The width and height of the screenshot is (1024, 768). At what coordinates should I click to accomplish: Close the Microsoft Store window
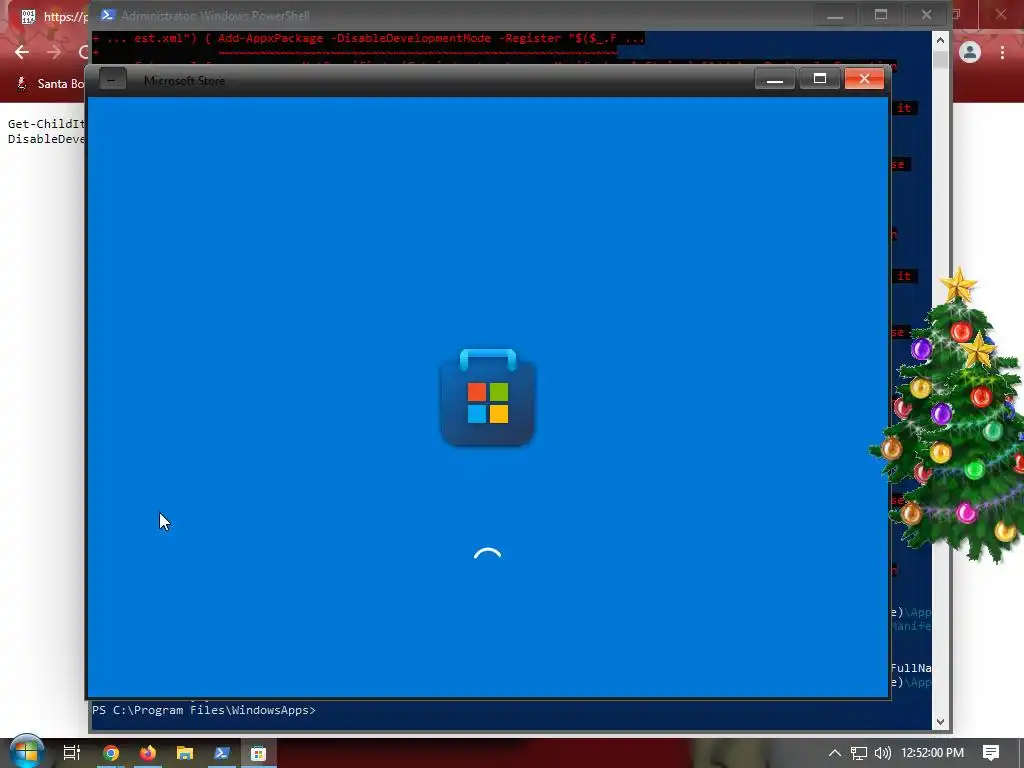(864, 79)
